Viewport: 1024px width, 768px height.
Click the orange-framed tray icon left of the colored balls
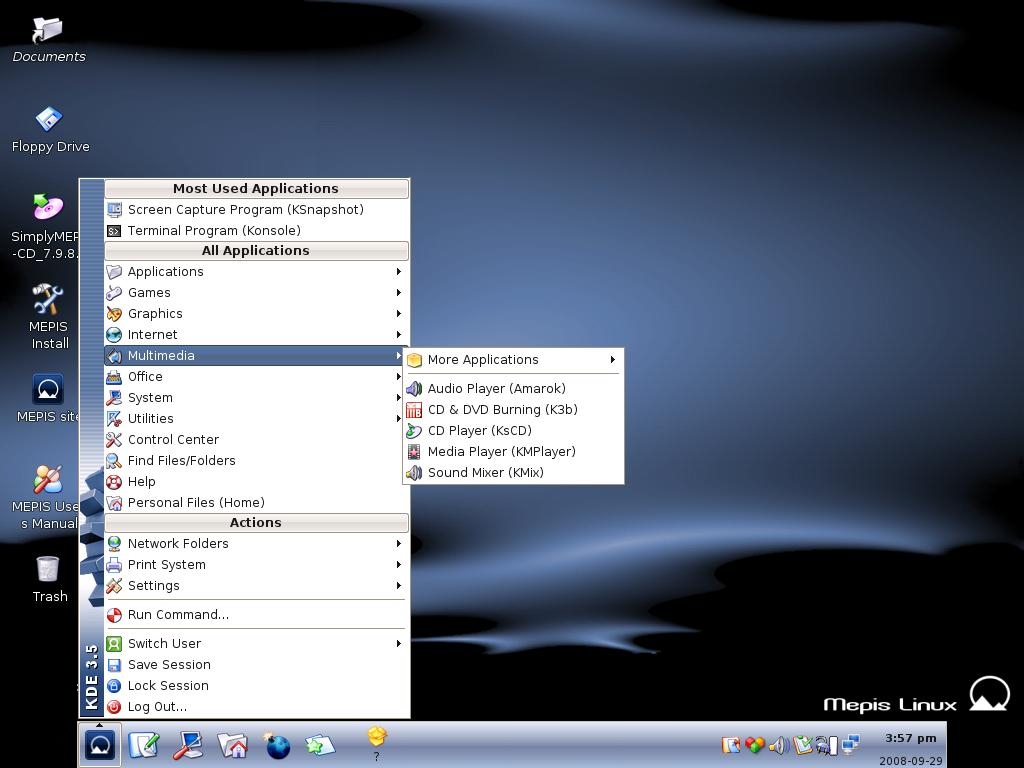pos(731,744)
